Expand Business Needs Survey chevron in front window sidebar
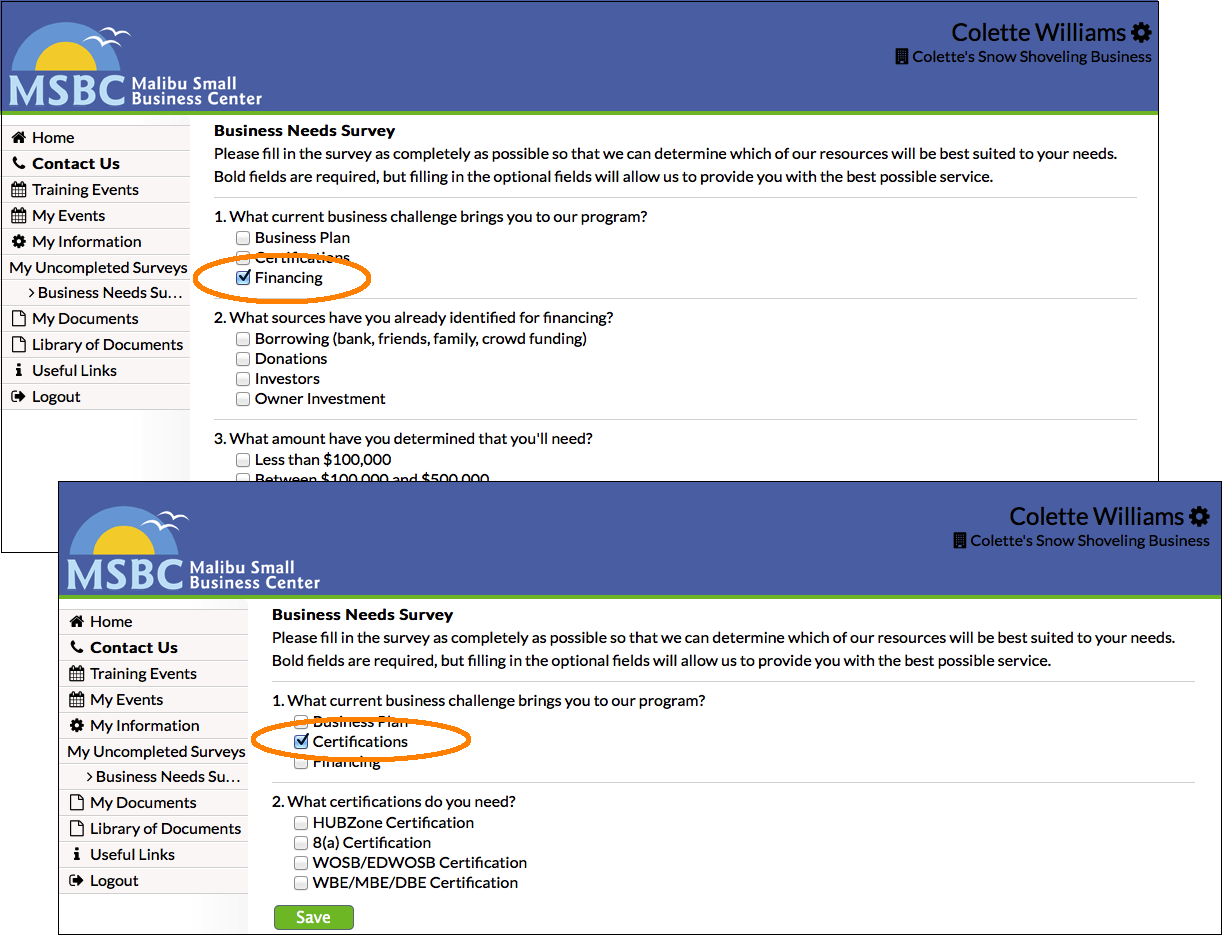Viewport: 1226px width, 939px height. coord(89,777)
